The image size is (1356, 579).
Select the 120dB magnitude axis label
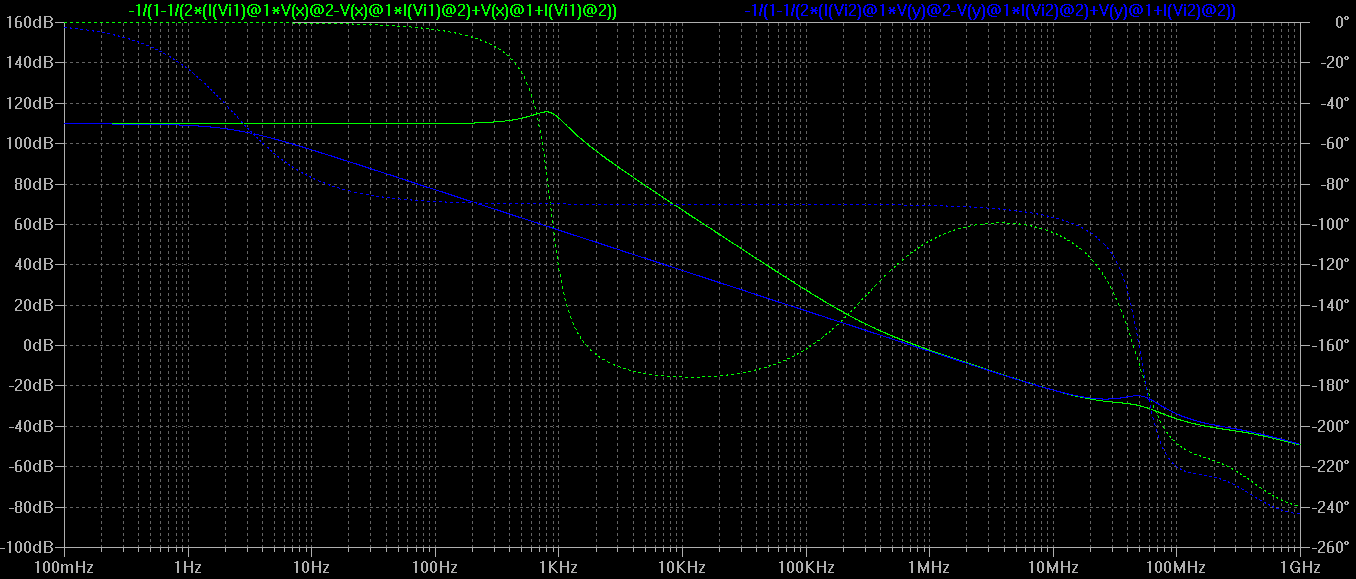(x=30, y=103)
